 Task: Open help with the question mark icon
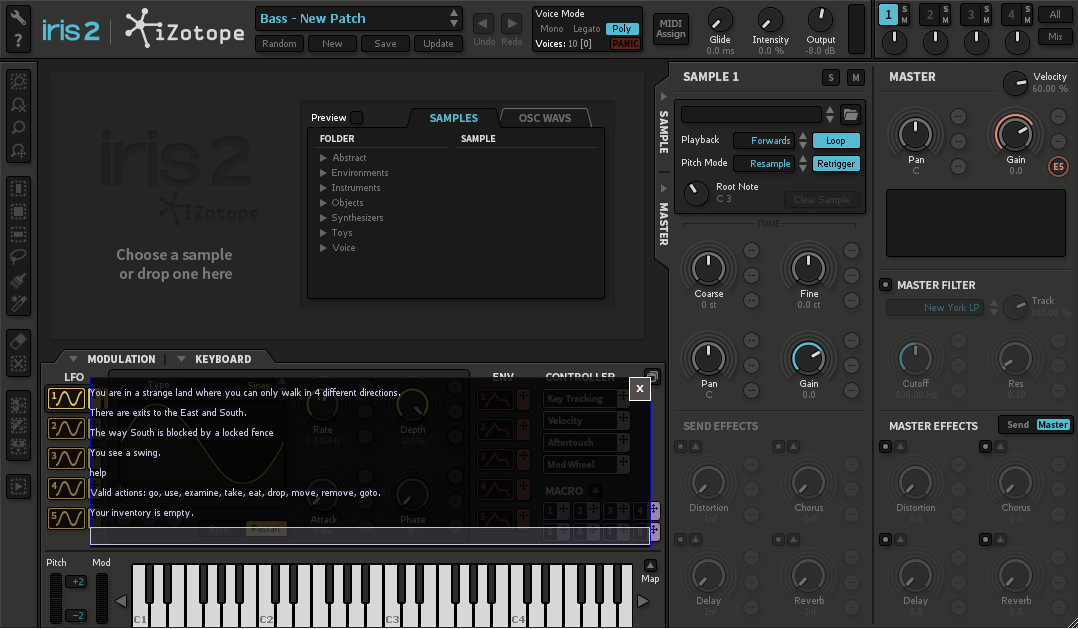(18, 41)
